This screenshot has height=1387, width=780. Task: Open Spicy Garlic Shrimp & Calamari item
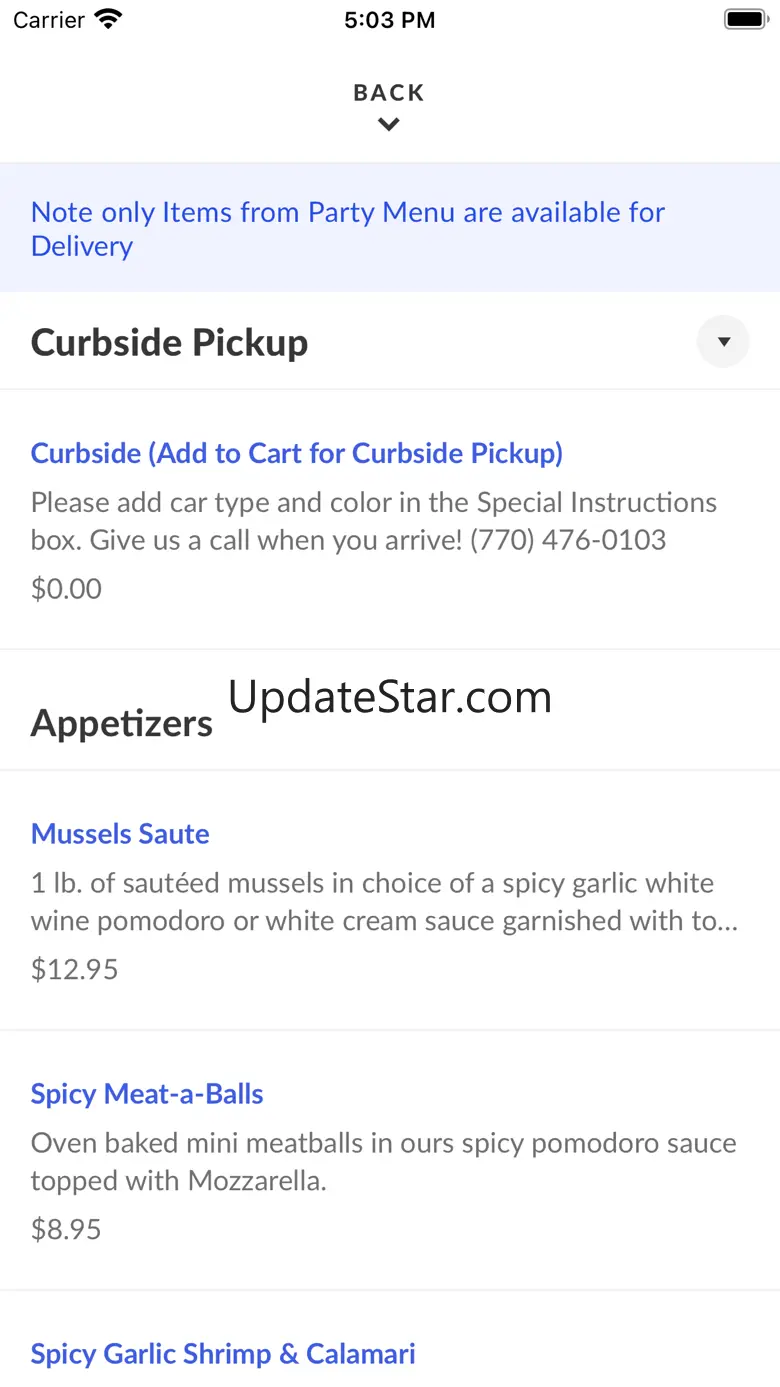click(x=223, y=1354)
